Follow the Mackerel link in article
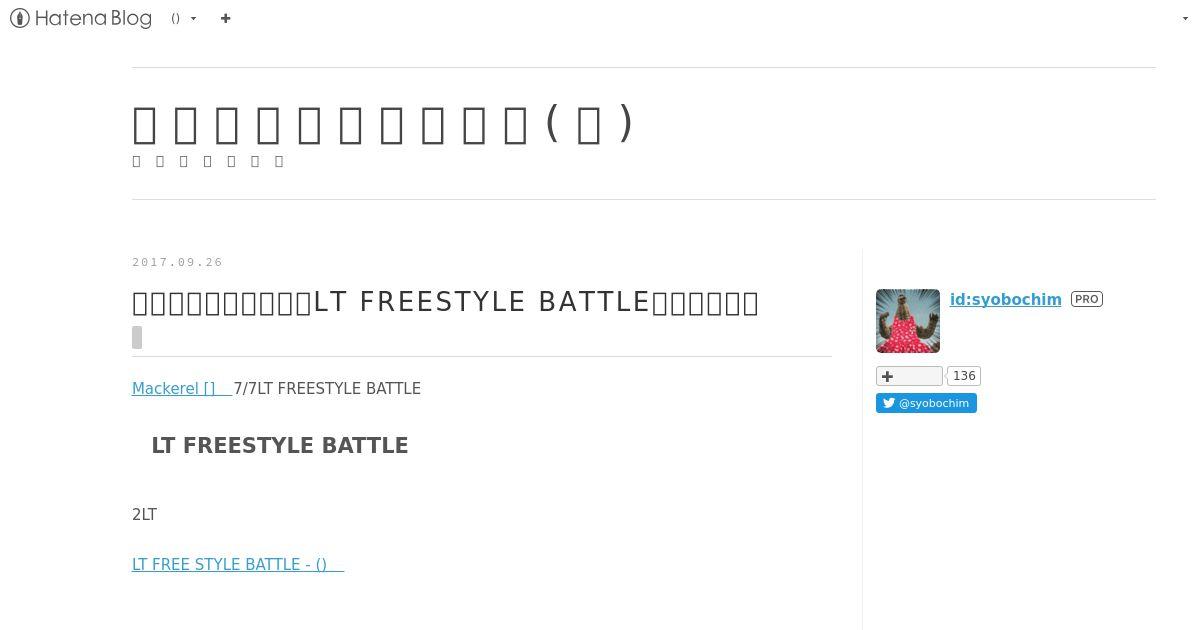This screenshot has height=630, width=1200. pyautogui.click(x=182, y=388)
